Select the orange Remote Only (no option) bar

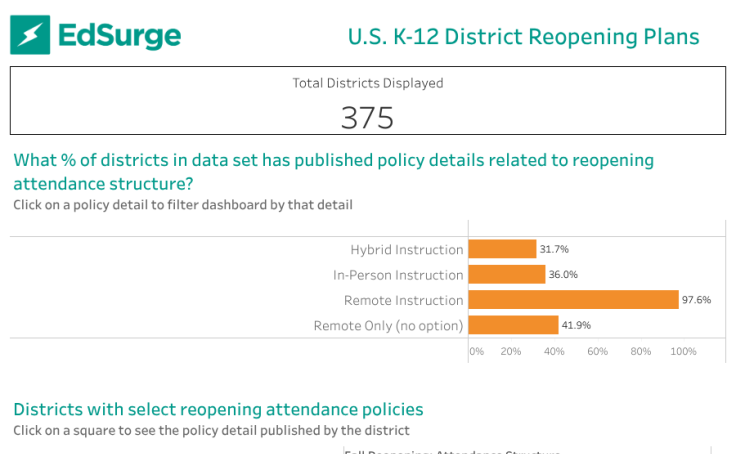(x=513, y=325)
